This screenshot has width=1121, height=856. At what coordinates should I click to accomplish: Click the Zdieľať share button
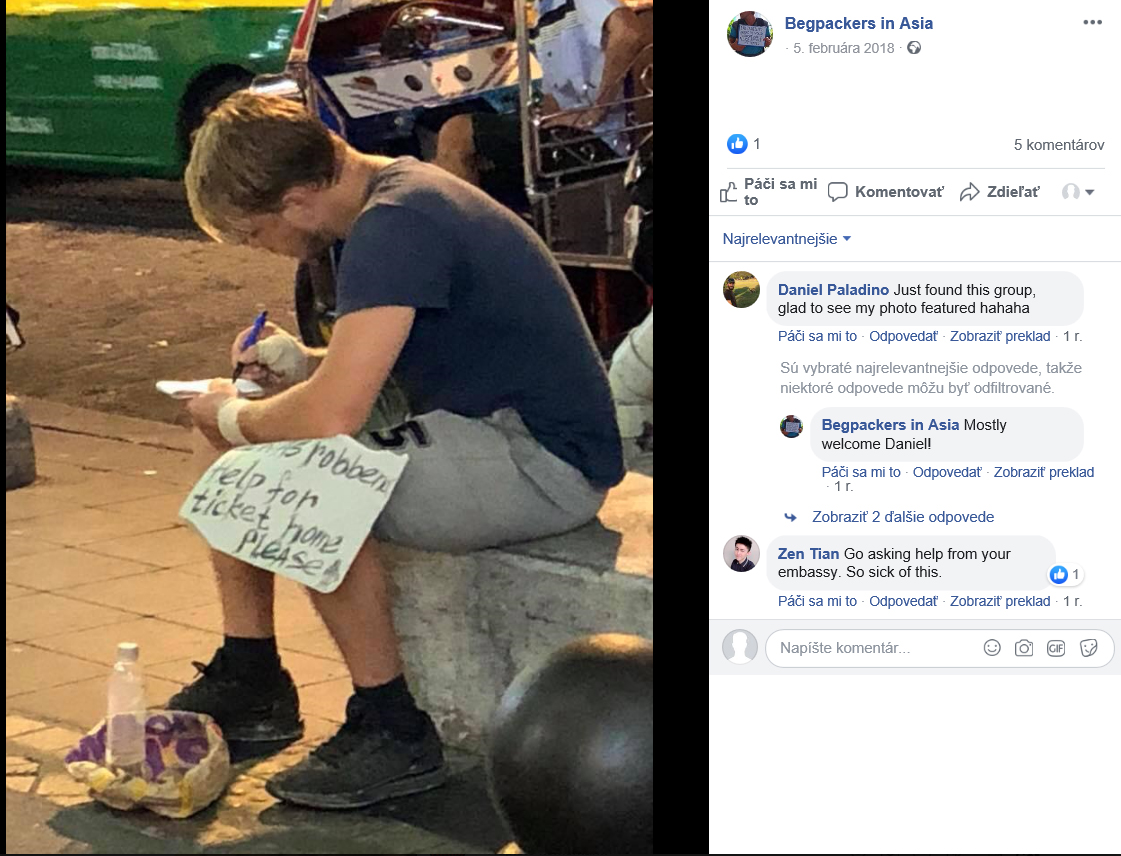pyautogui.click(x=999, y=192)
